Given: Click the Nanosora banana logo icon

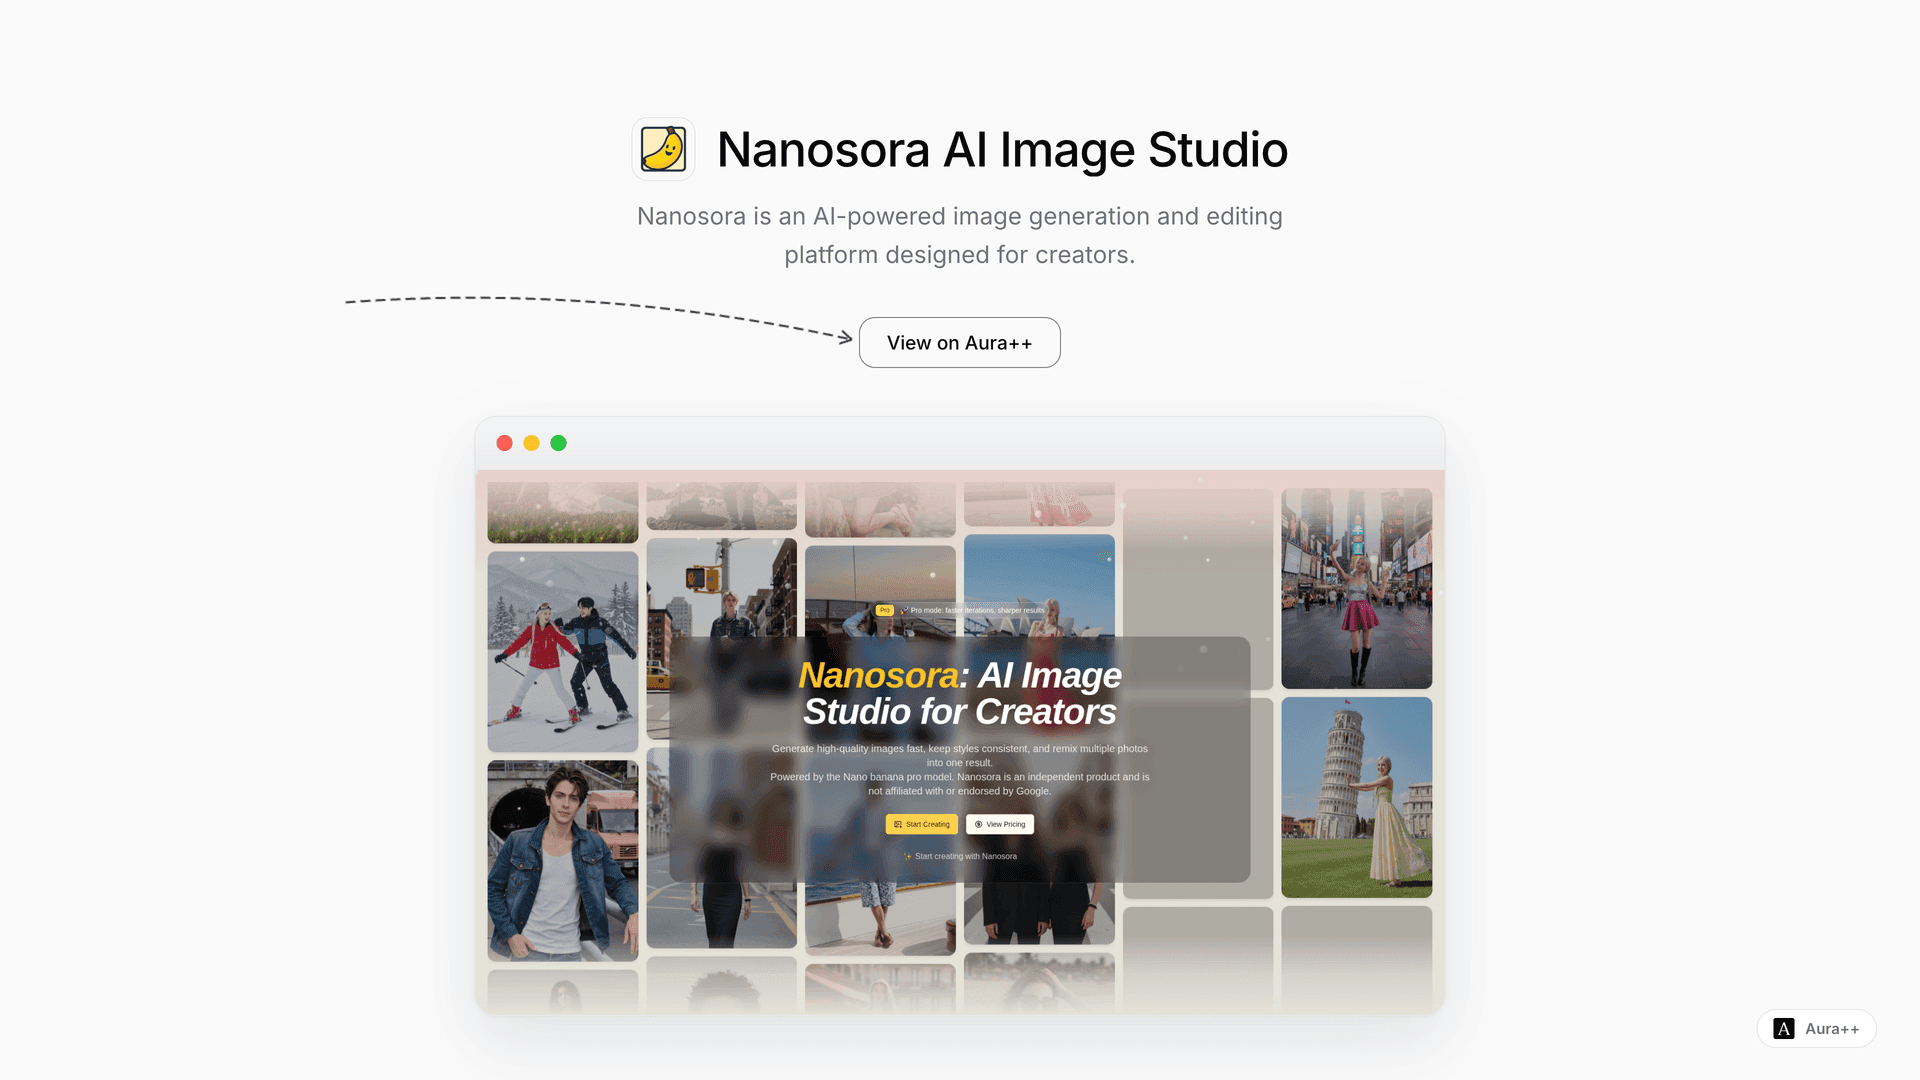Looking at the screenshot, I should pos(663,149).
